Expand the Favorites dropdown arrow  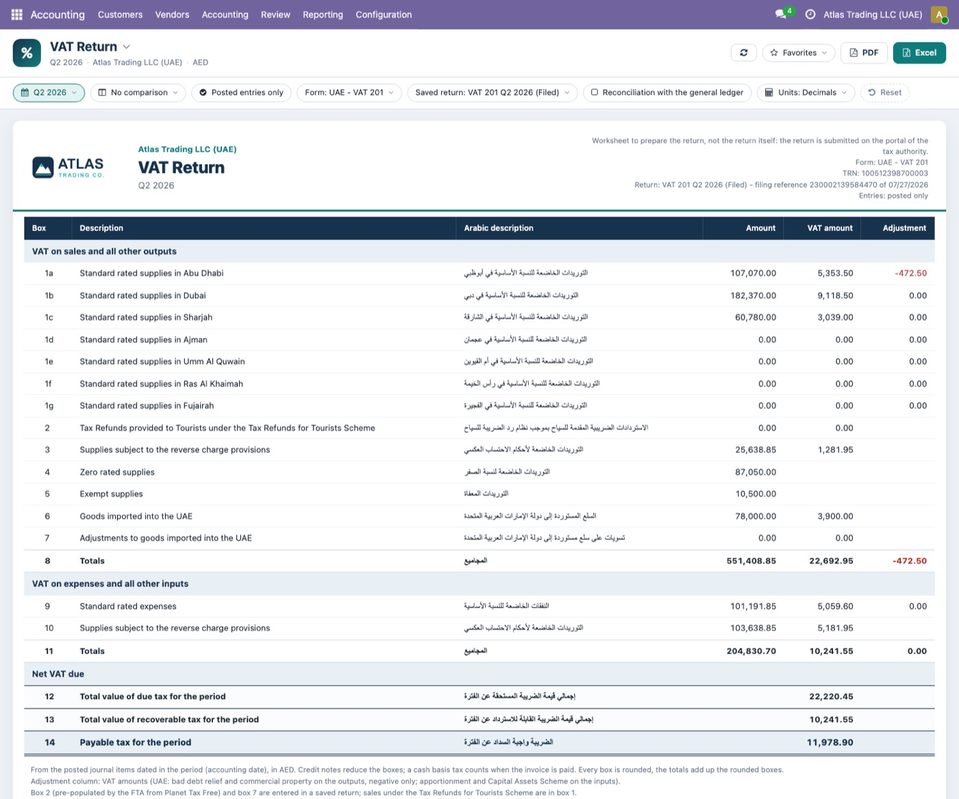click(x=824, y=53)
